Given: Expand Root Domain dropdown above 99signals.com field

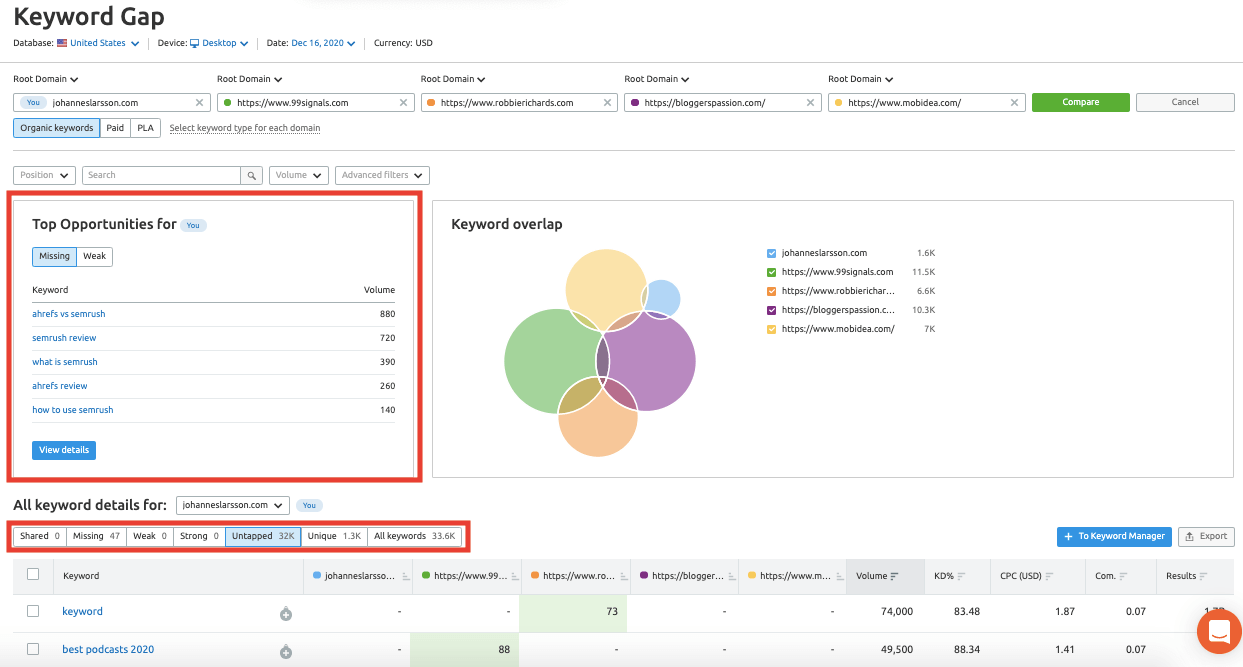Looking at the screenshot, I should click(x=250, y=79).
